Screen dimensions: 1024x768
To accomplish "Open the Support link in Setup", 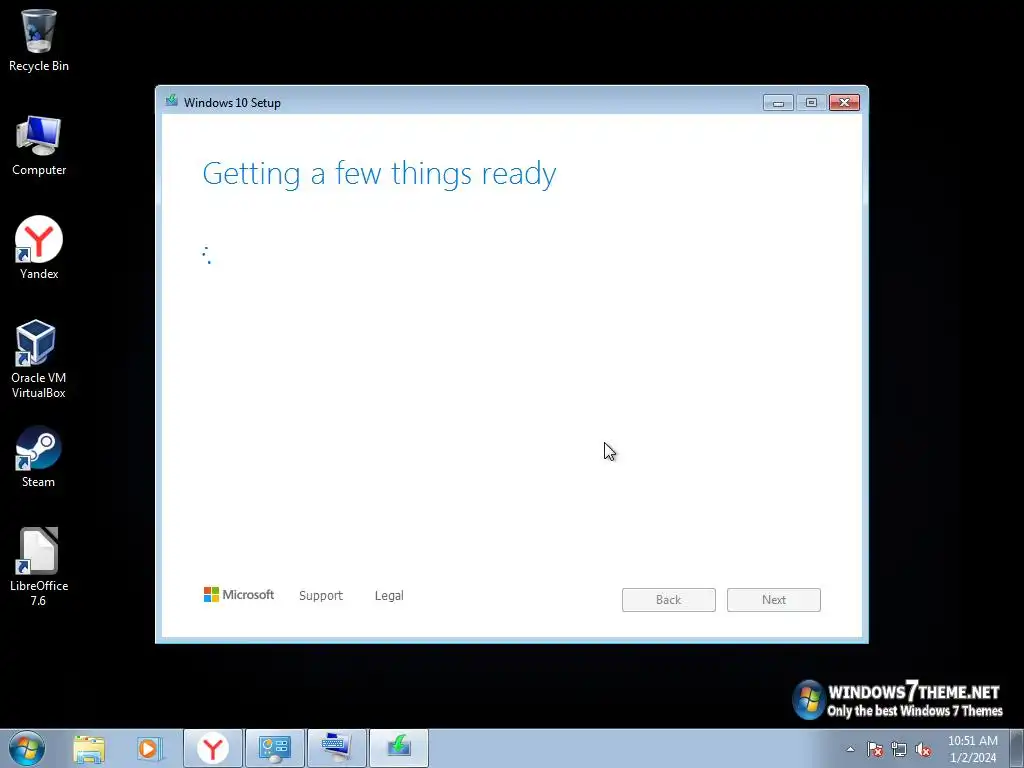I will [x=321, y=596].
